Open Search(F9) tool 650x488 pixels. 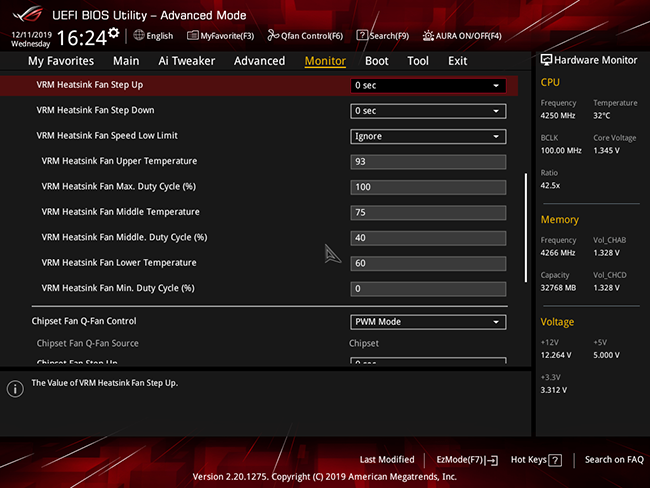383,36
